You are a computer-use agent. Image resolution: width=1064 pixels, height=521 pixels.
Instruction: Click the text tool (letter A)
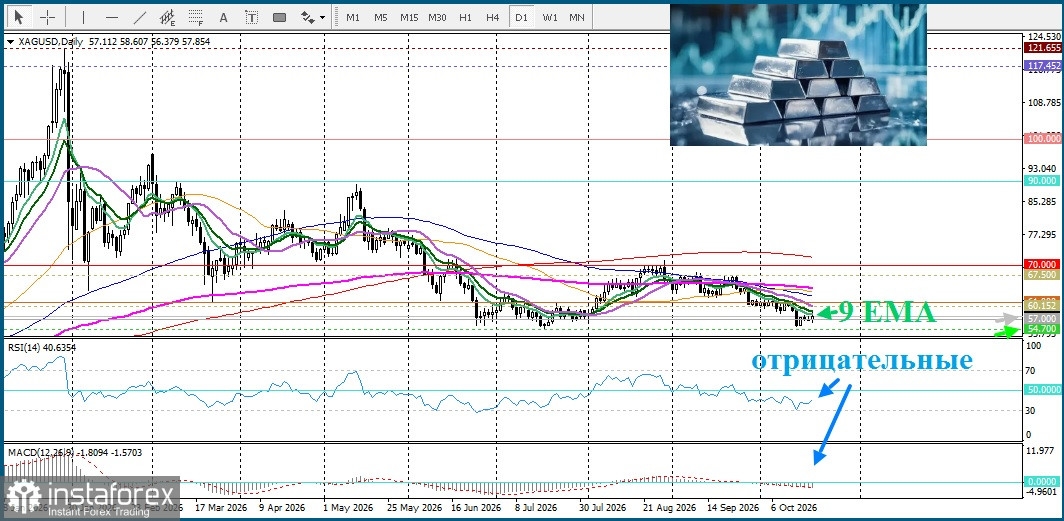click(x=224, y=18)
